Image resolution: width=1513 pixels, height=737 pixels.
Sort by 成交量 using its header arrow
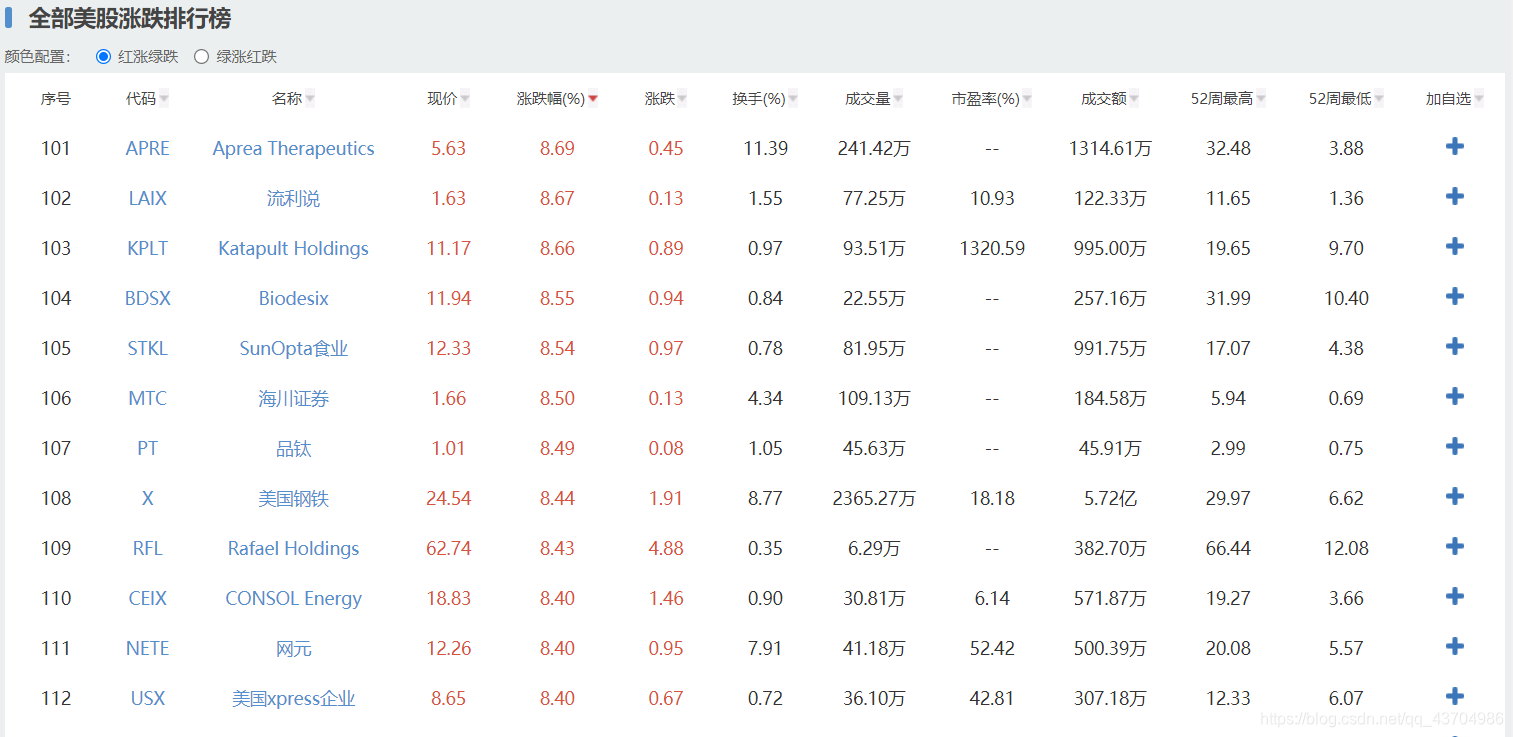(x=898, y=99)
